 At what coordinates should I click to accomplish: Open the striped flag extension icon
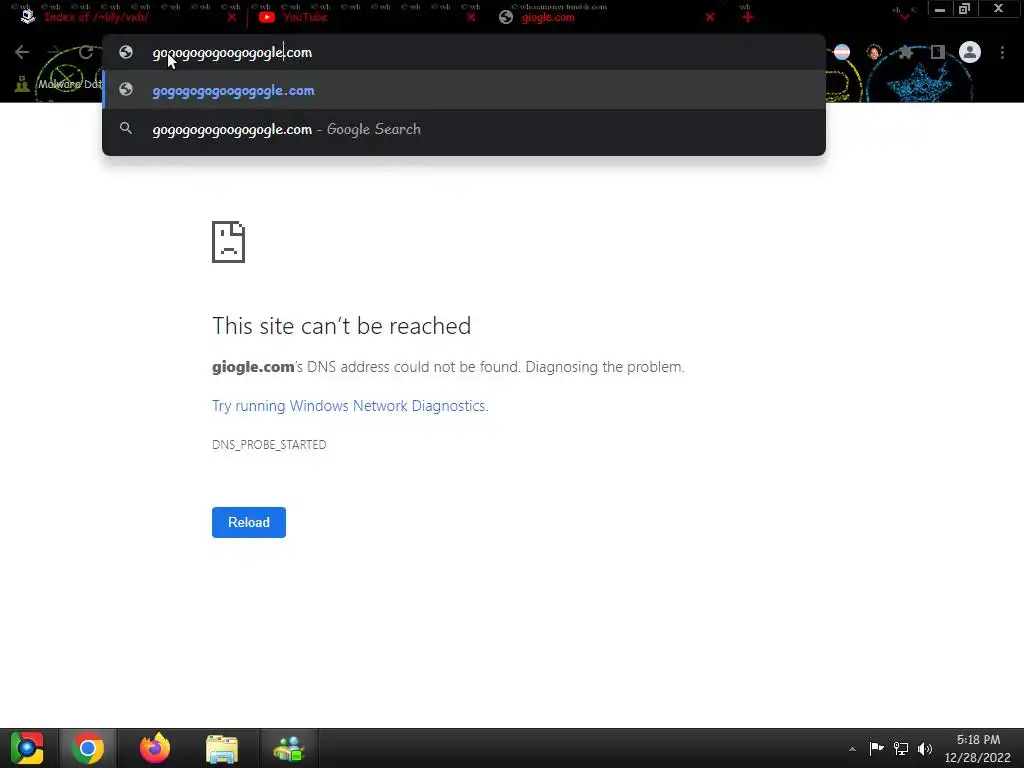tap(842, 52)
